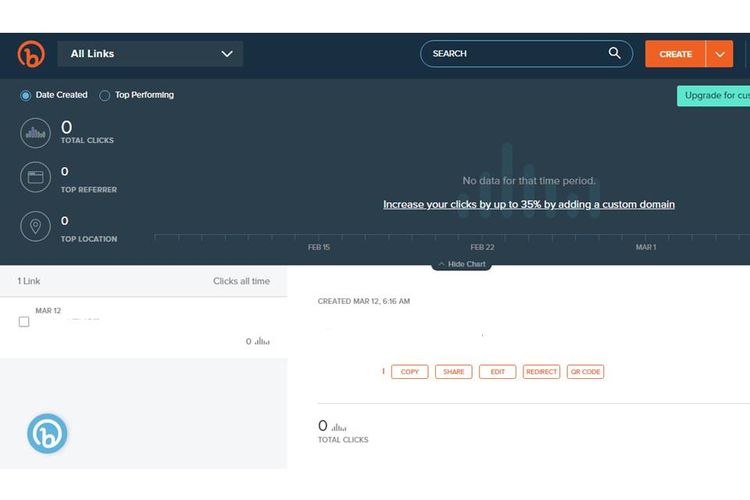Click the Top Location pin icon

pyautogui.click(x=36, y=227)
